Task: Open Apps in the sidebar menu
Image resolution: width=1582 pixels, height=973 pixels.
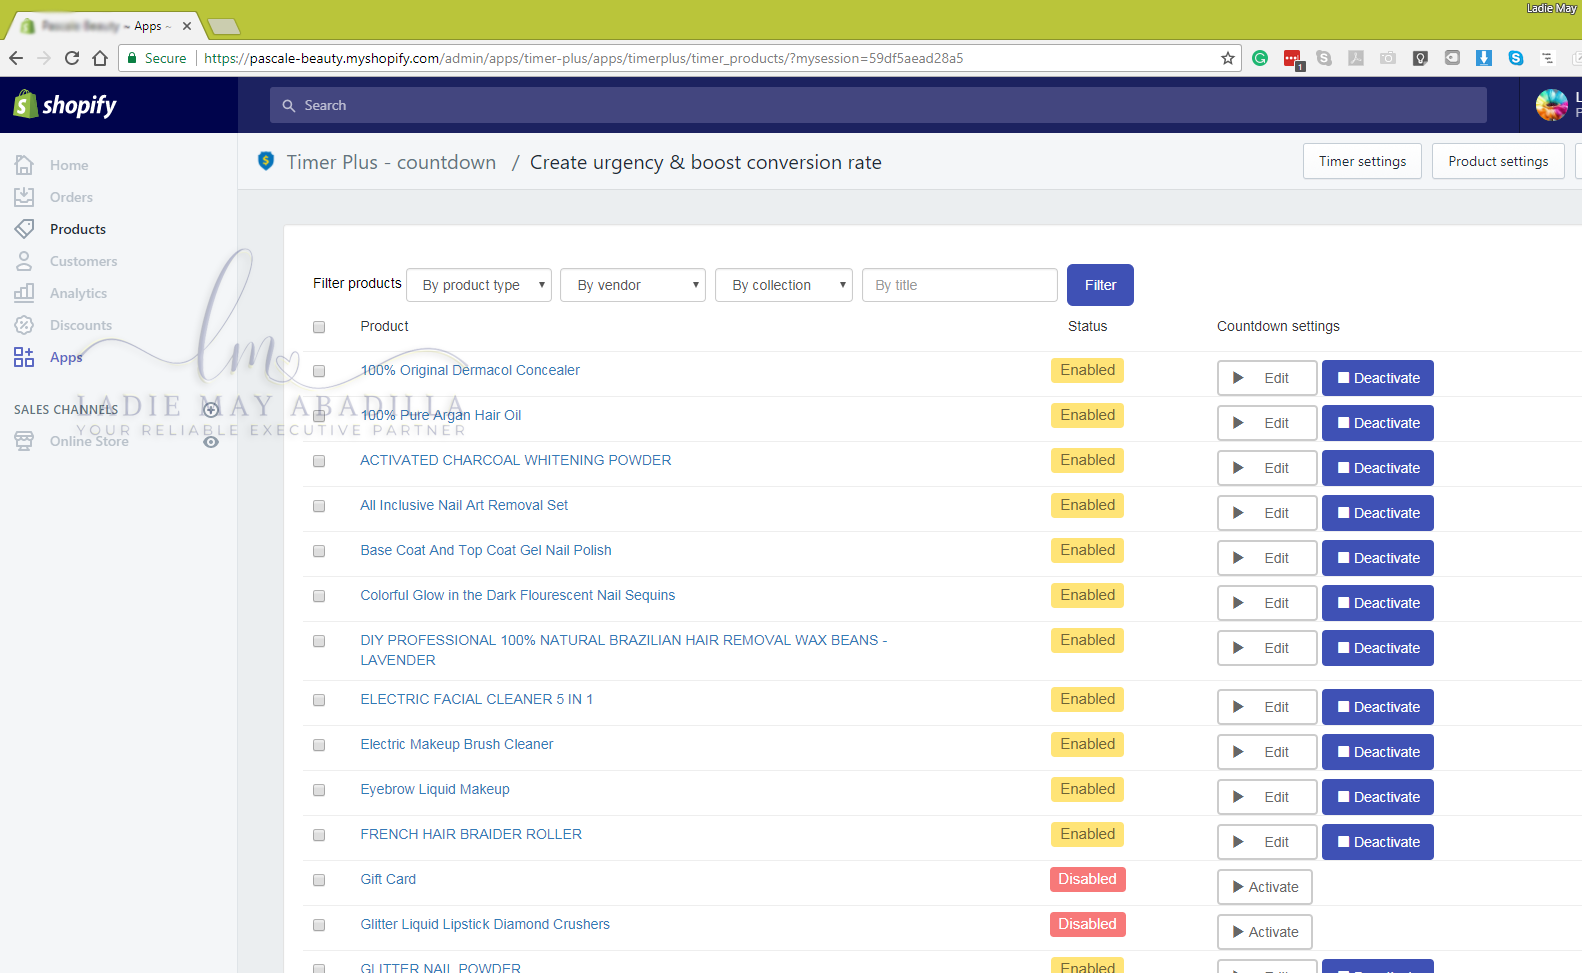Action: point(66,357)
